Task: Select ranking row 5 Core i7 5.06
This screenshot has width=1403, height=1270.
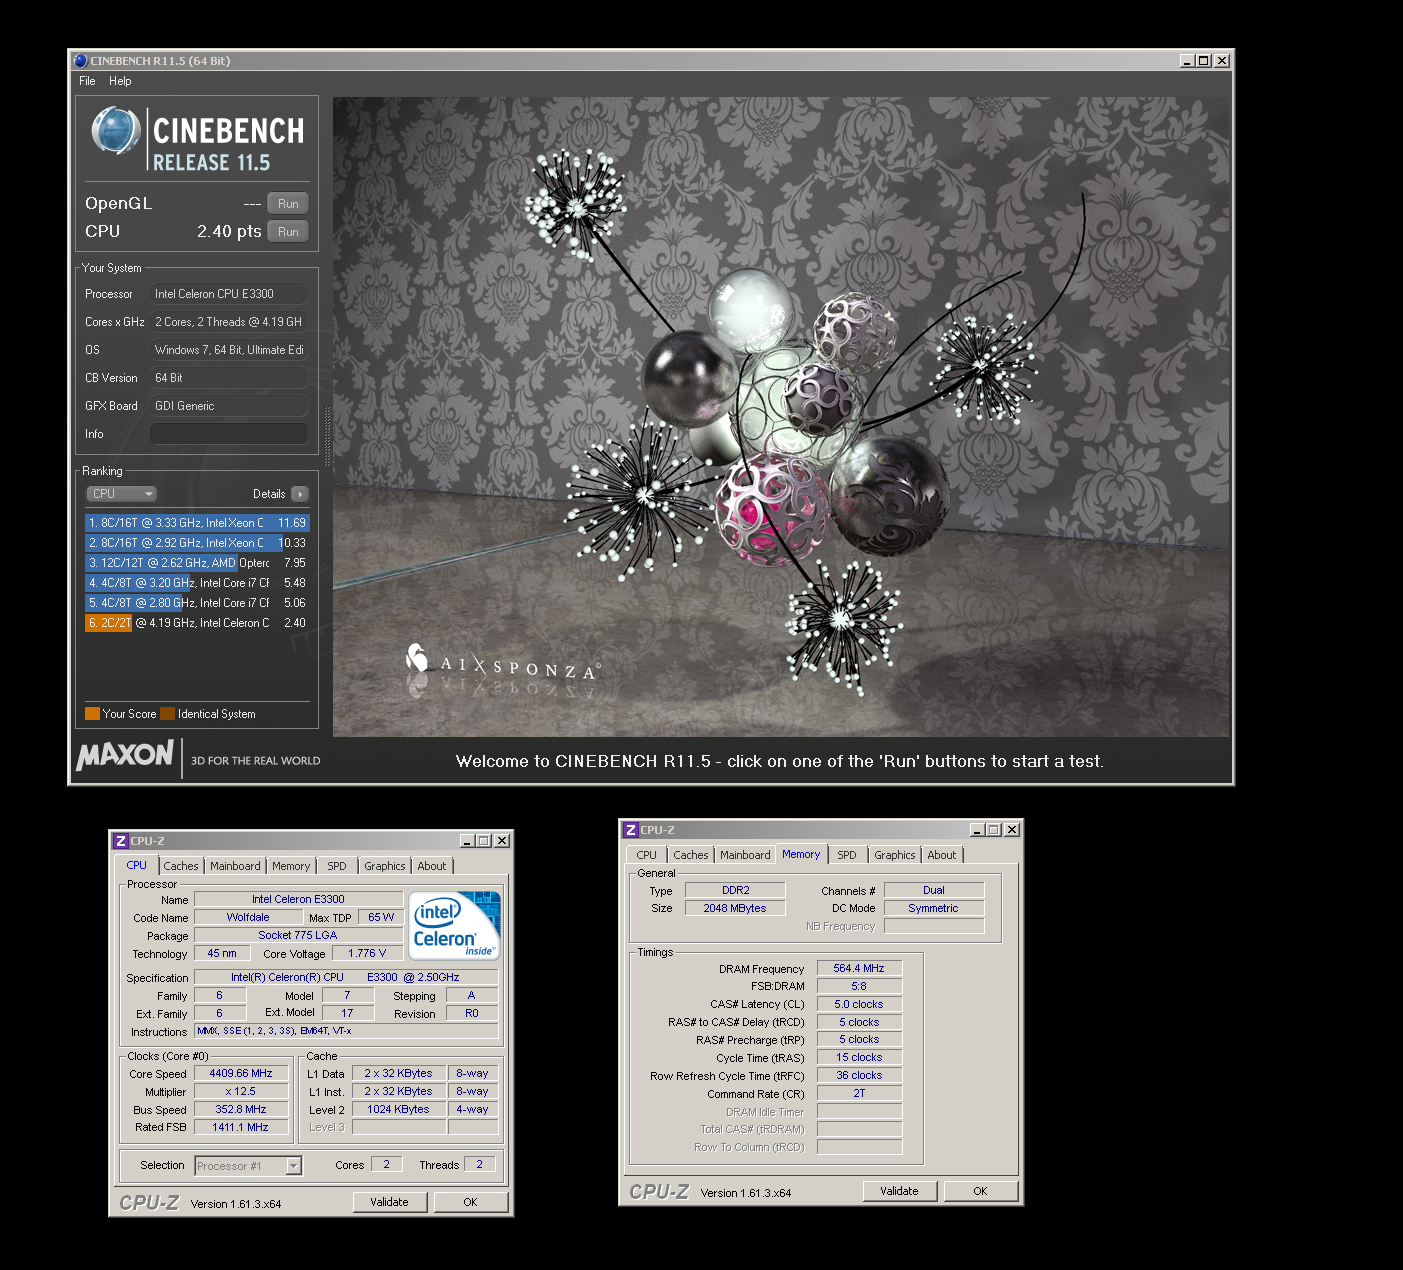Action: pyautogui.click(x=197, y=603)
